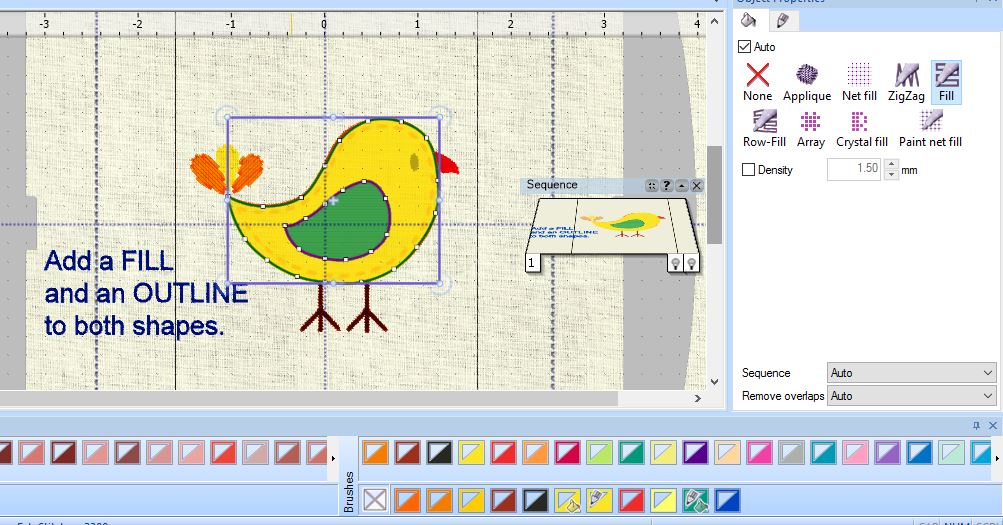The image size is (1003, 525).
Task: Open the Remove overlaps dropdown
Action: [x=911, y=396]
